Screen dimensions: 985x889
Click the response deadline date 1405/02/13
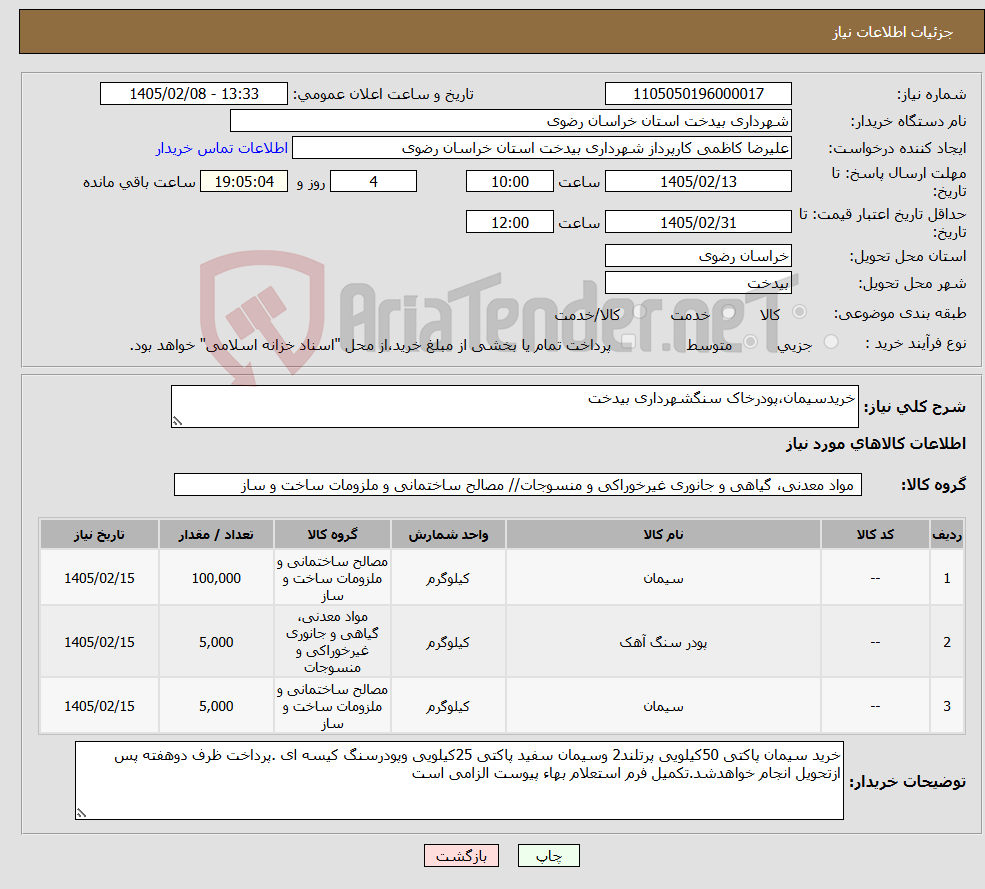pyautogui.click(x=698, y=182)
